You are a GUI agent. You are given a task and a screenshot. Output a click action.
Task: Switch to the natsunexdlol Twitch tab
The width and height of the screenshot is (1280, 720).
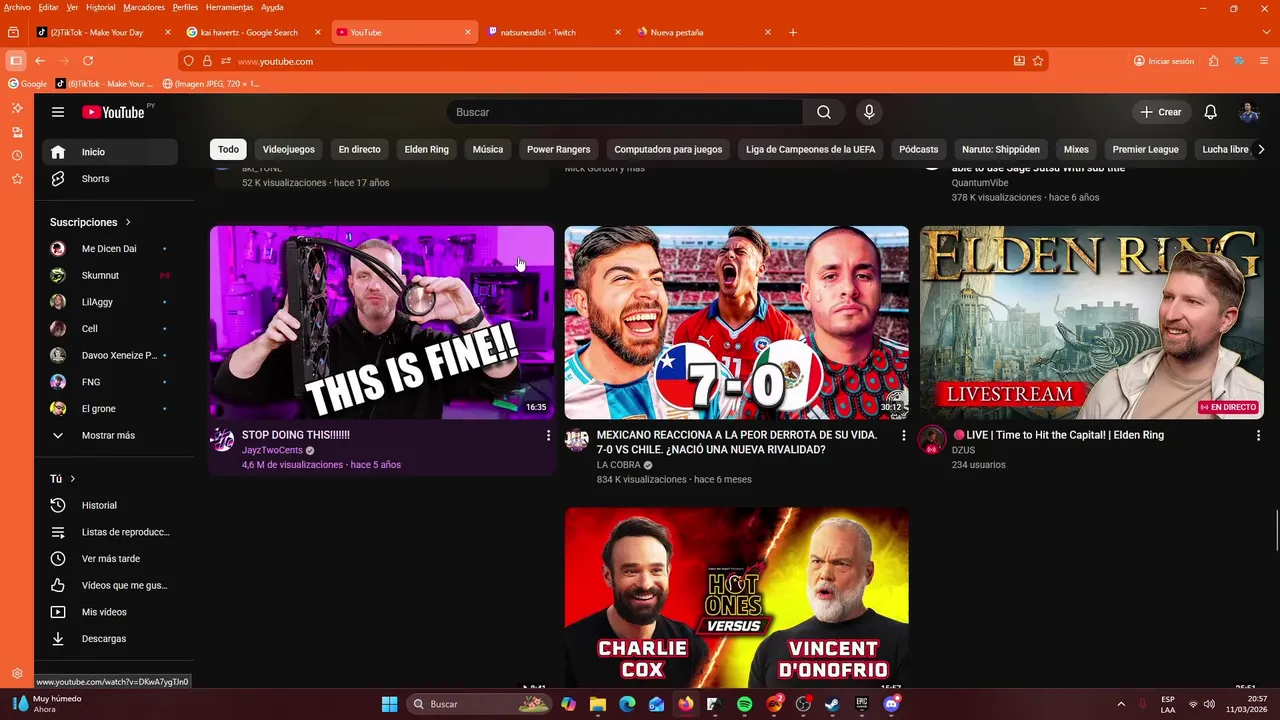(x=555, y=32)
